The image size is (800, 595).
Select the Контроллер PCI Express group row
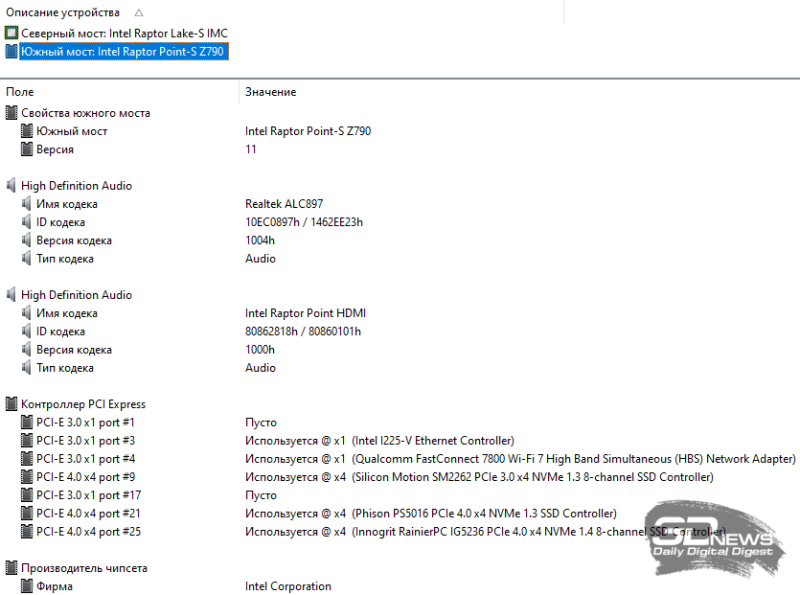click(83, 404)
